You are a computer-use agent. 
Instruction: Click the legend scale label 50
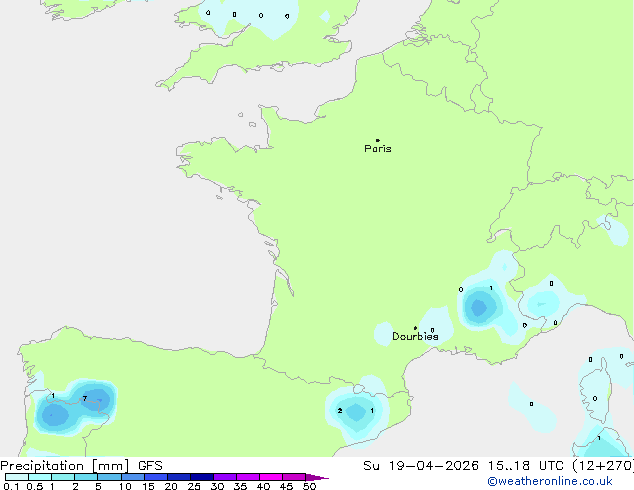(309, 486)
